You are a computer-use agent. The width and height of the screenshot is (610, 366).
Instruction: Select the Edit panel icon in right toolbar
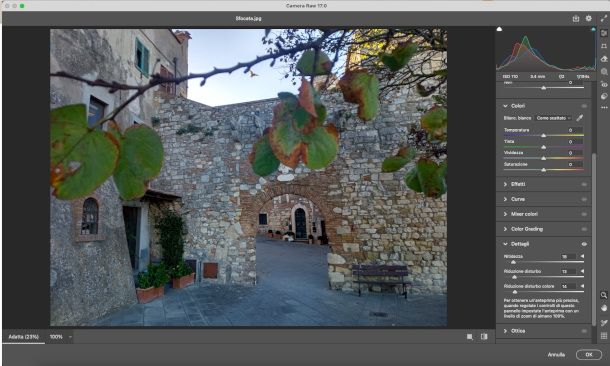point(604,33)
